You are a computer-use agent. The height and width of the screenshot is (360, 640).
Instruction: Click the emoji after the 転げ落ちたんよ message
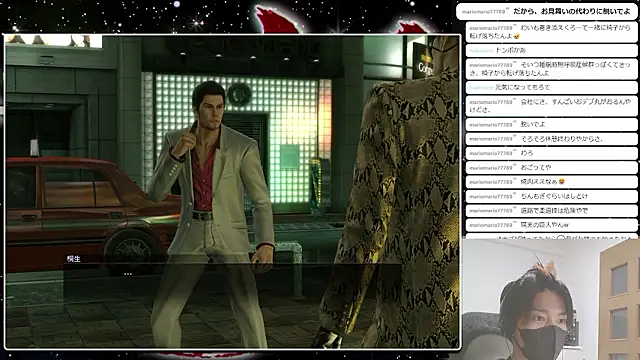(x=517, y=36)
